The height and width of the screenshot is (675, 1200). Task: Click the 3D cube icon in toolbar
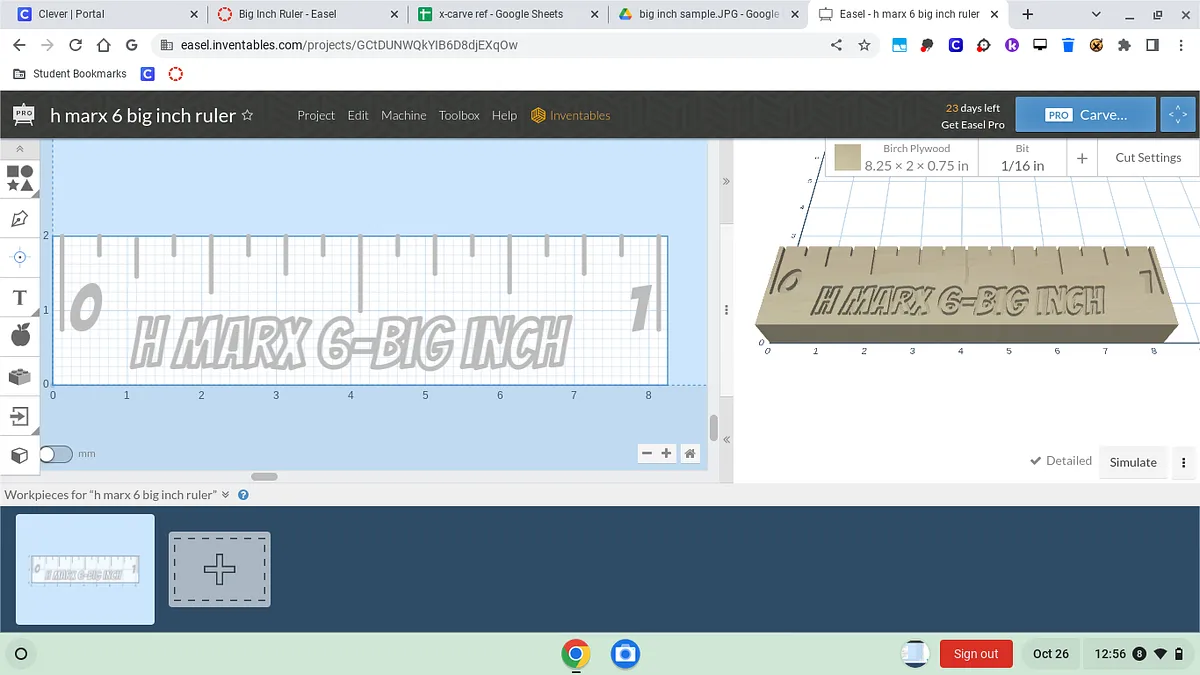[20, 455]
